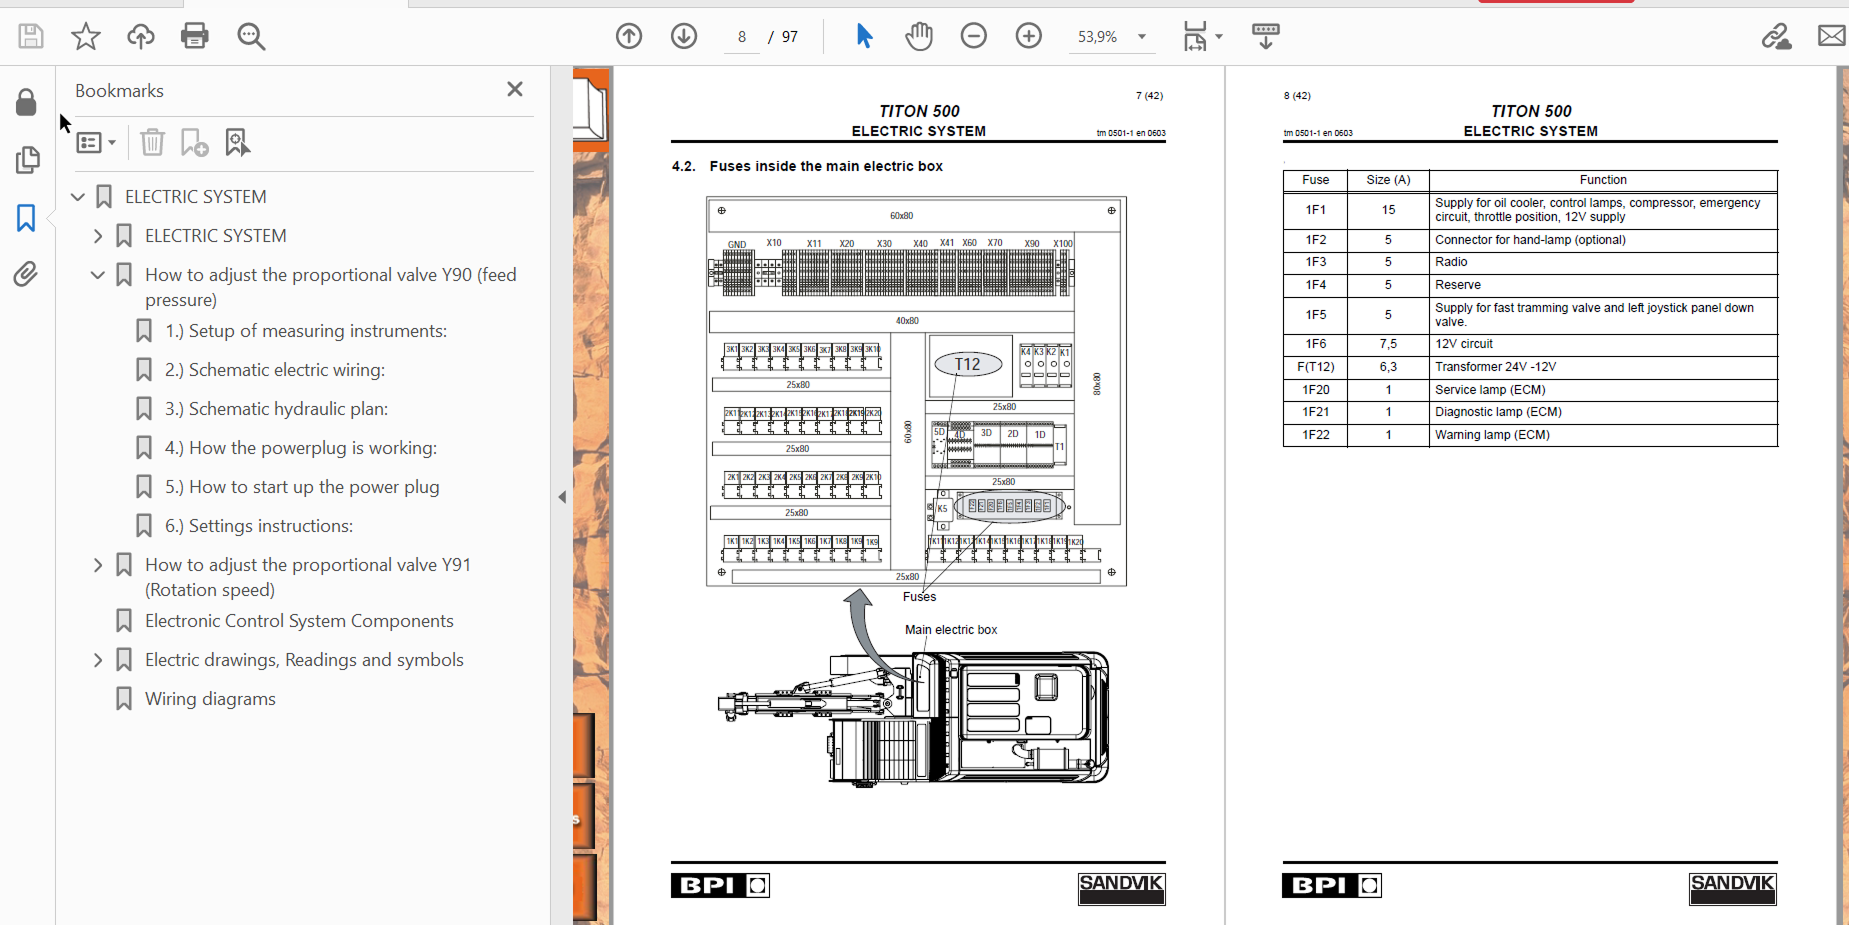The width and height of the screenshot is (1849, 925).
Task: Open the Attachments paperclip panel
Action: (26, 274)
